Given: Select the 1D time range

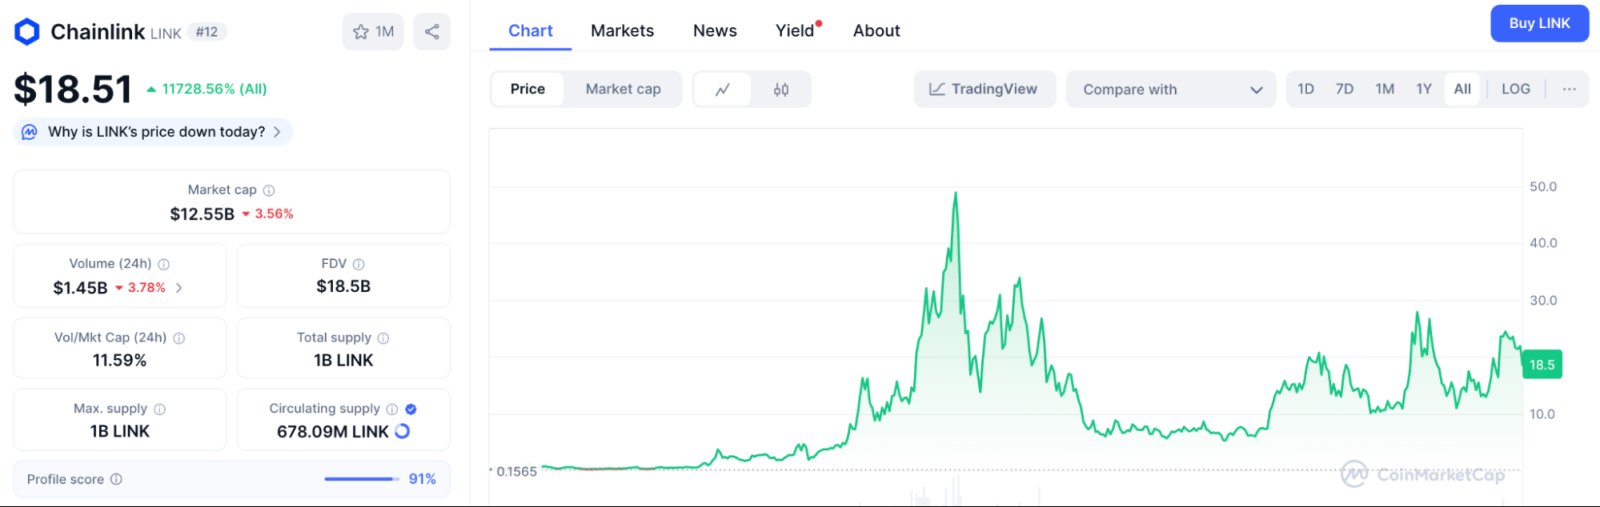Looking at the screenshot, I should point(1306,89).
